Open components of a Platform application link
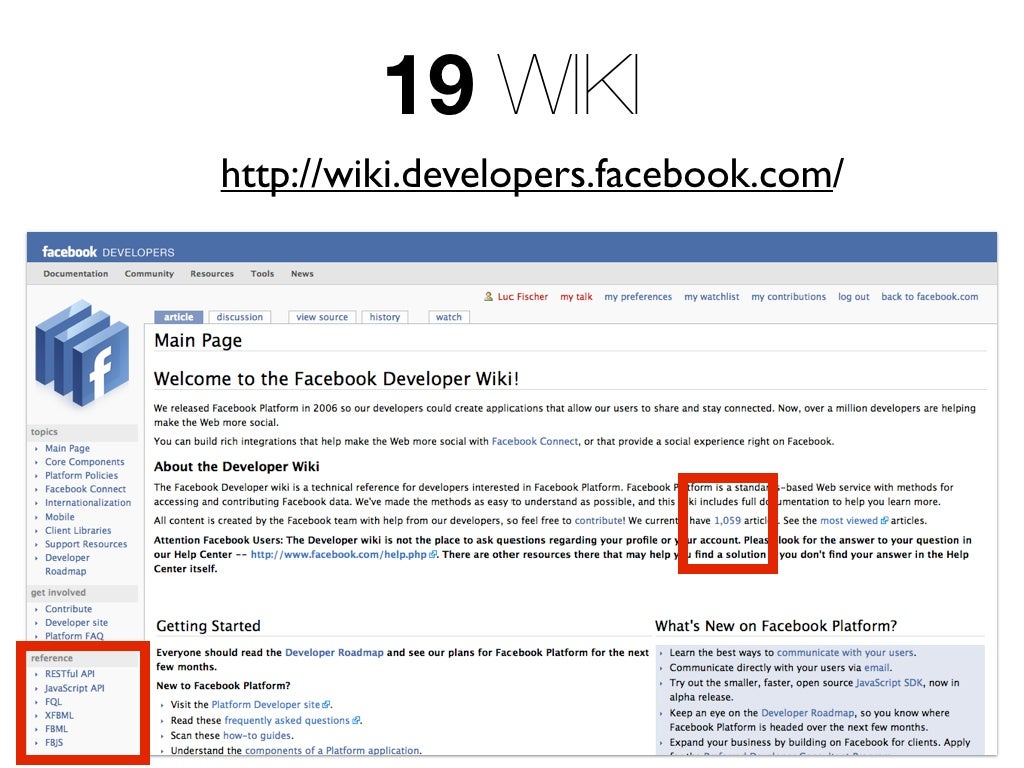This screenshot has height=768, width=1024. point(332,751)
